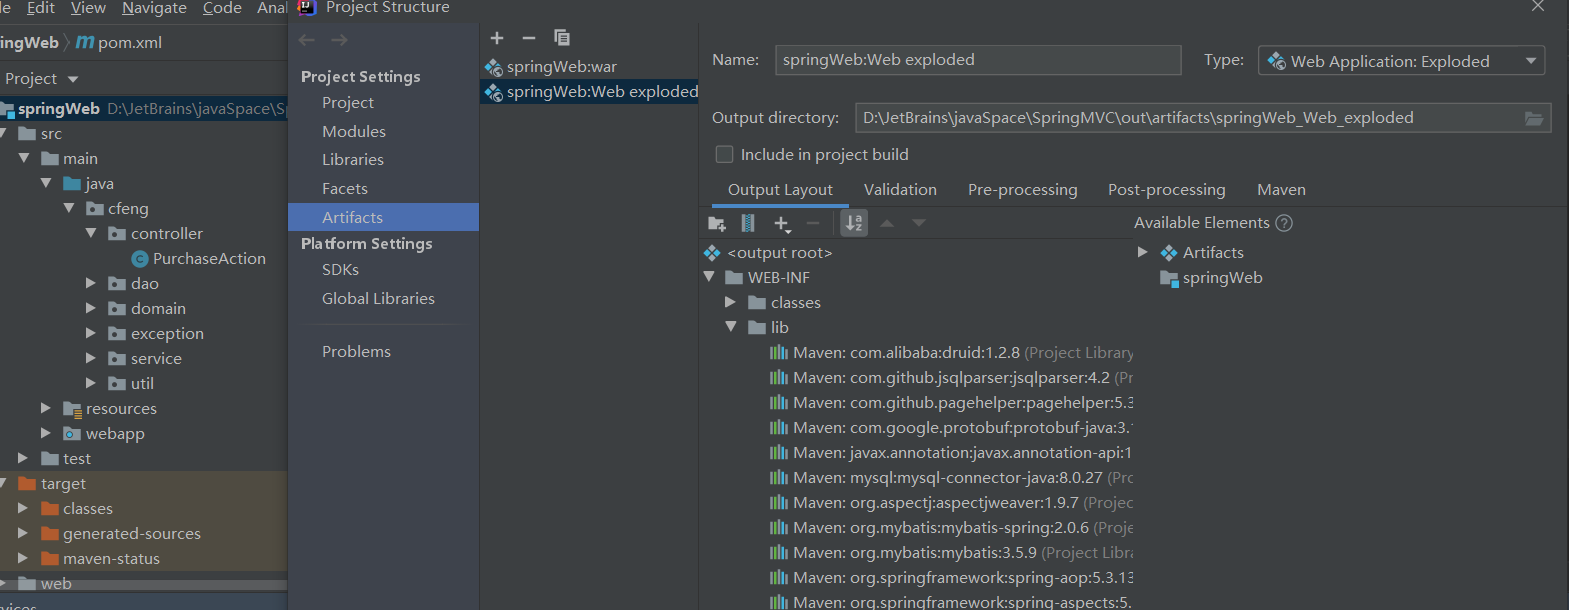Click the browse folder icon for Output directory
The image size is (1569, 610).
1534,118
